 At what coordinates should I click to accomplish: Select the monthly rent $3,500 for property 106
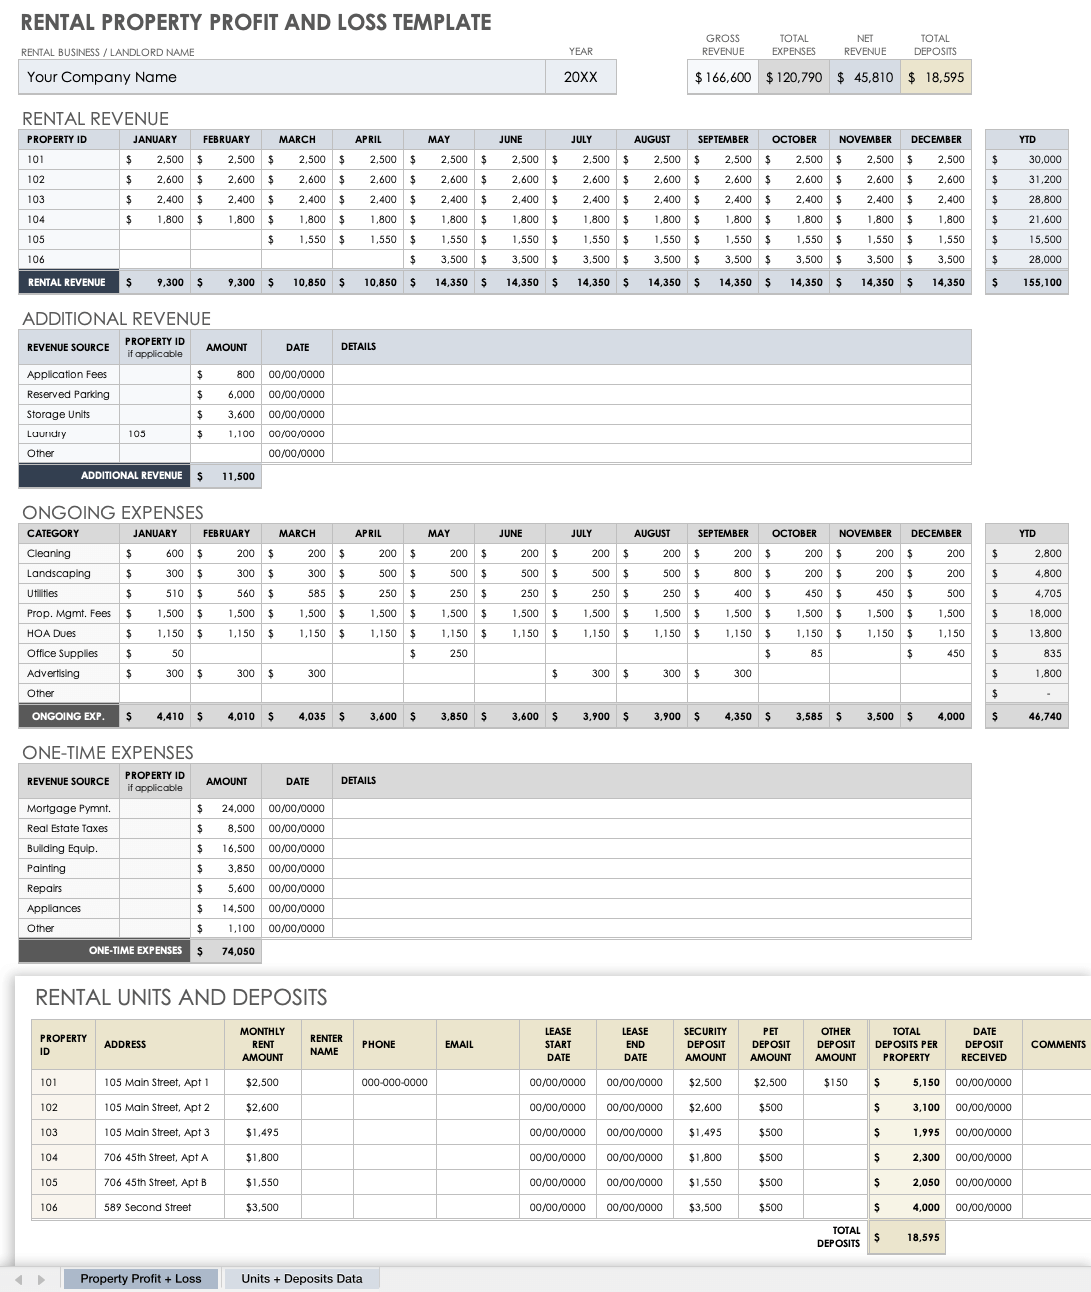[x=262, y=1207]
